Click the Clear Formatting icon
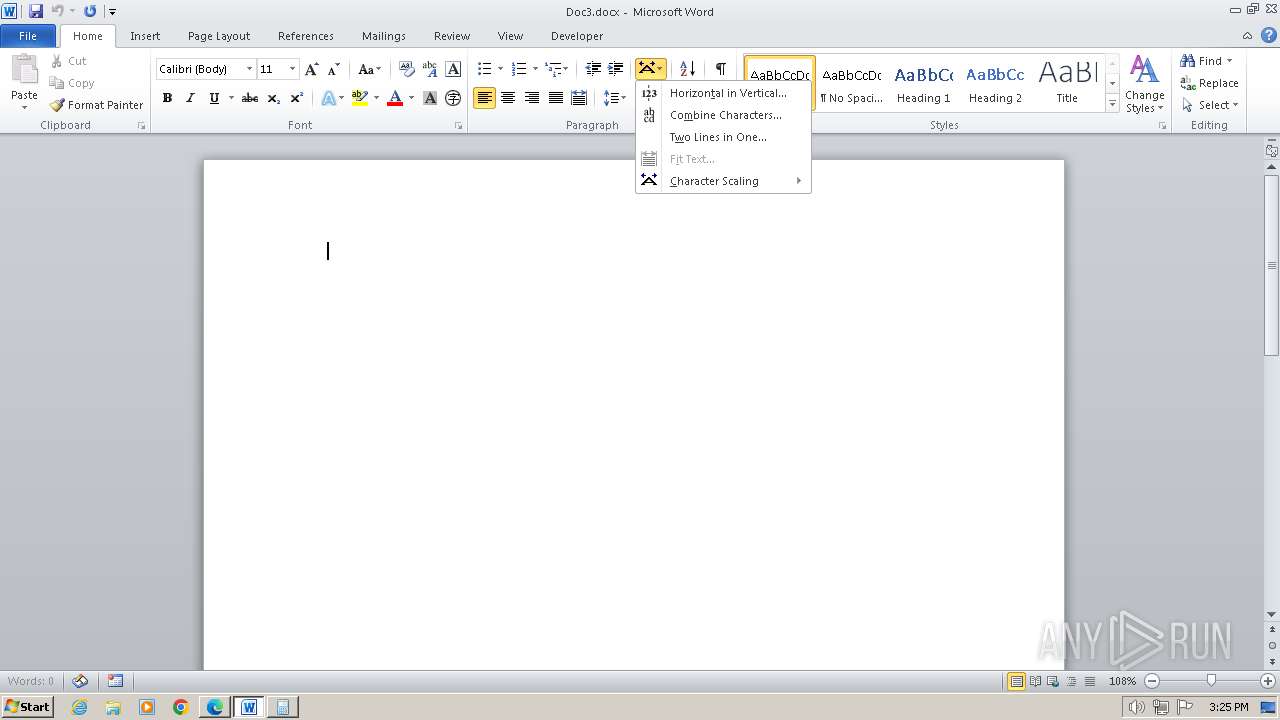Image resolution: width=1280 pixels, height=720 pixels. point(406,69)
